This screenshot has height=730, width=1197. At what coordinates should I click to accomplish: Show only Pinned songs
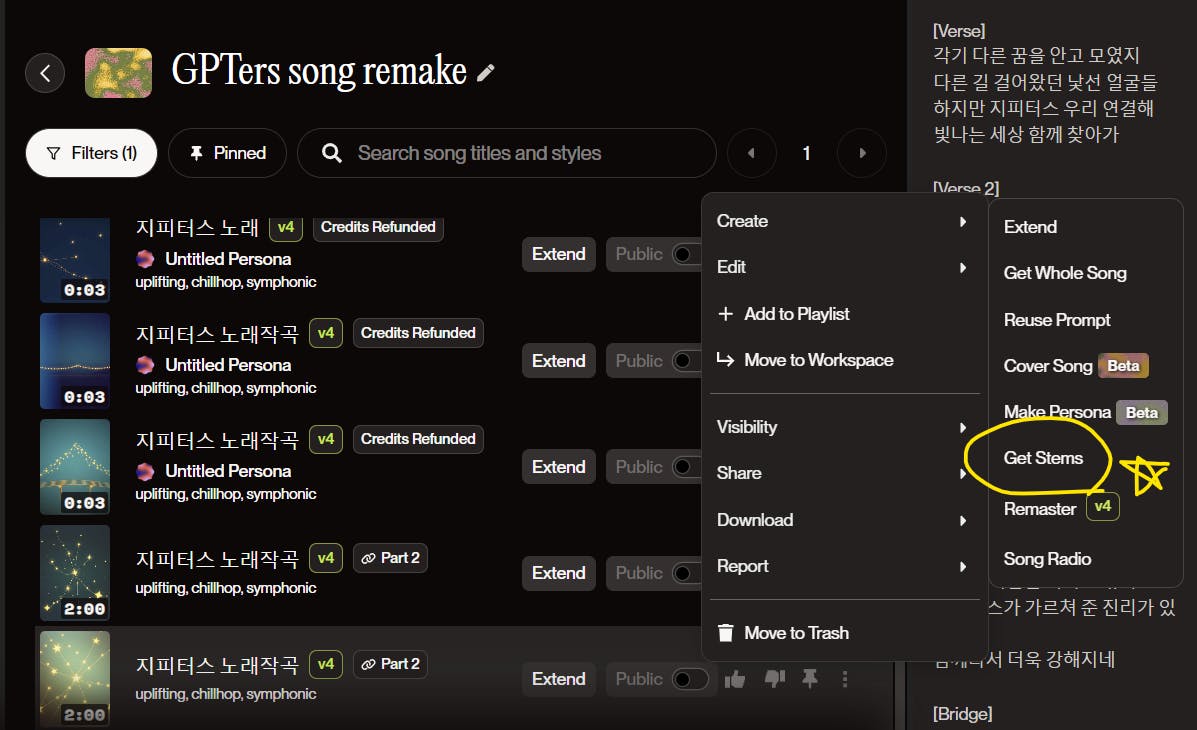tap(227, 153)
